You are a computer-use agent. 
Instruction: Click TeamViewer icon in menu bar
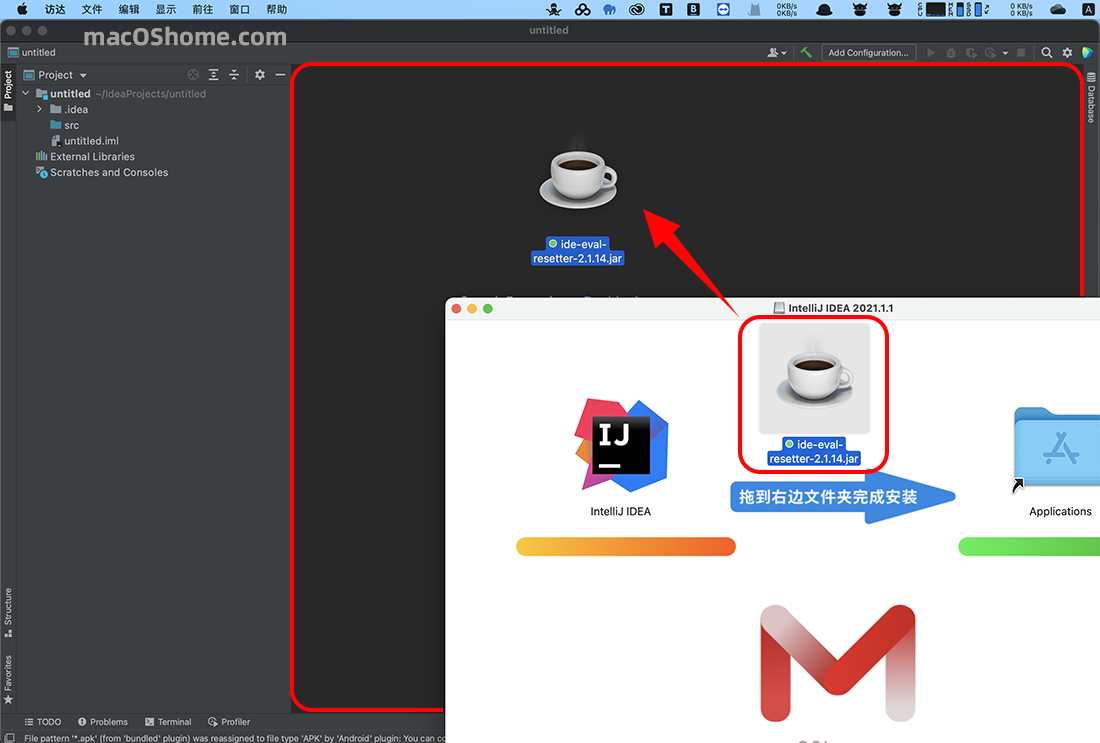tap(723, 10)
